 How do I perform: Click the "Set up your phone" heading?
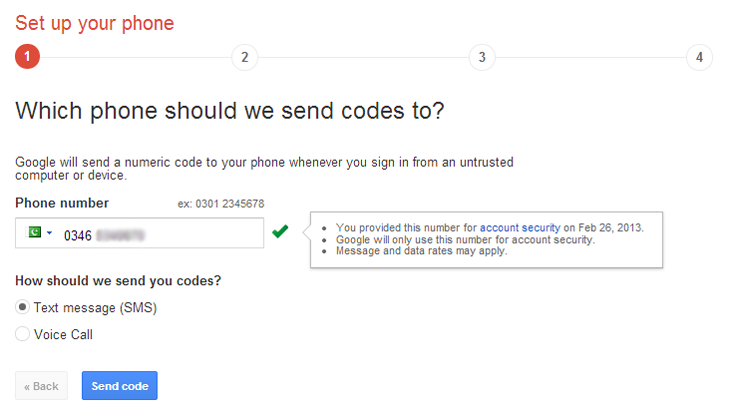coord(94,22)
